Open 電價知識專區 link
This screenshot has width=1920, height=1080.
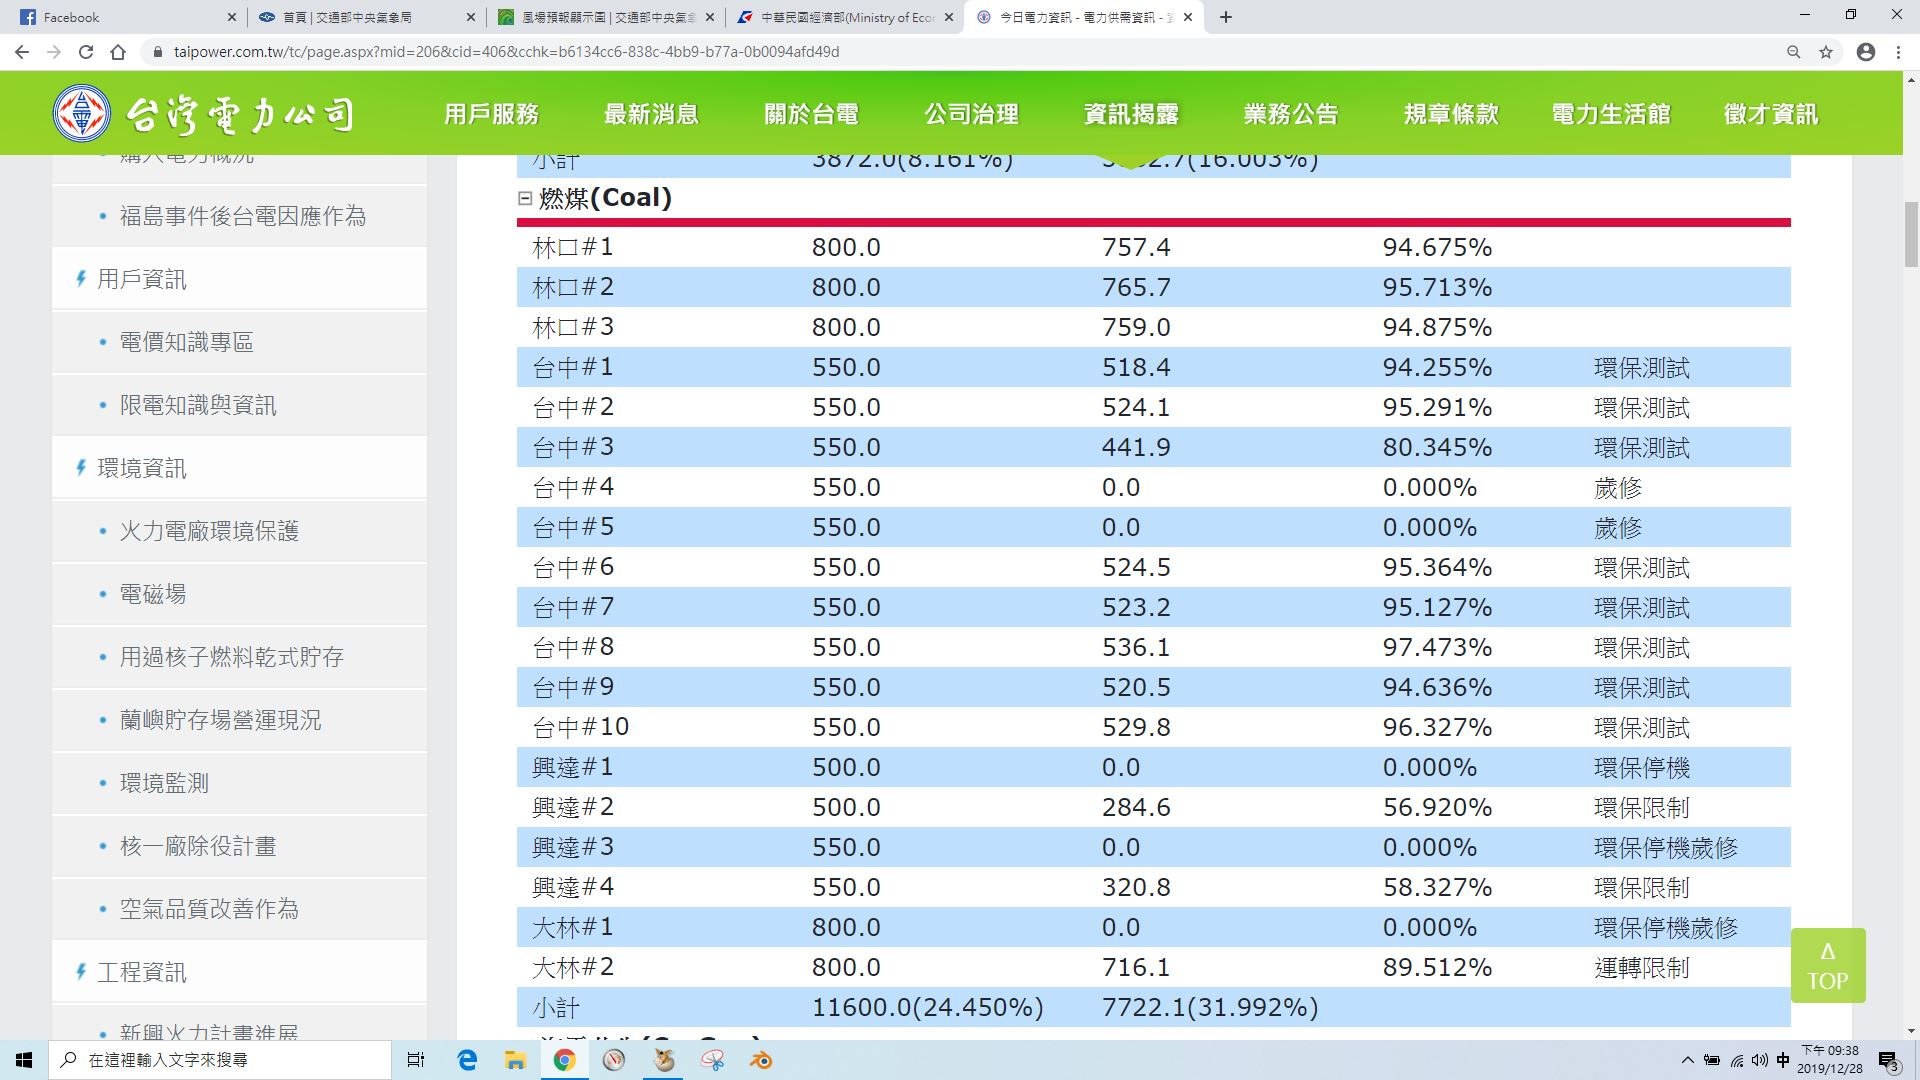click(187, 342)
